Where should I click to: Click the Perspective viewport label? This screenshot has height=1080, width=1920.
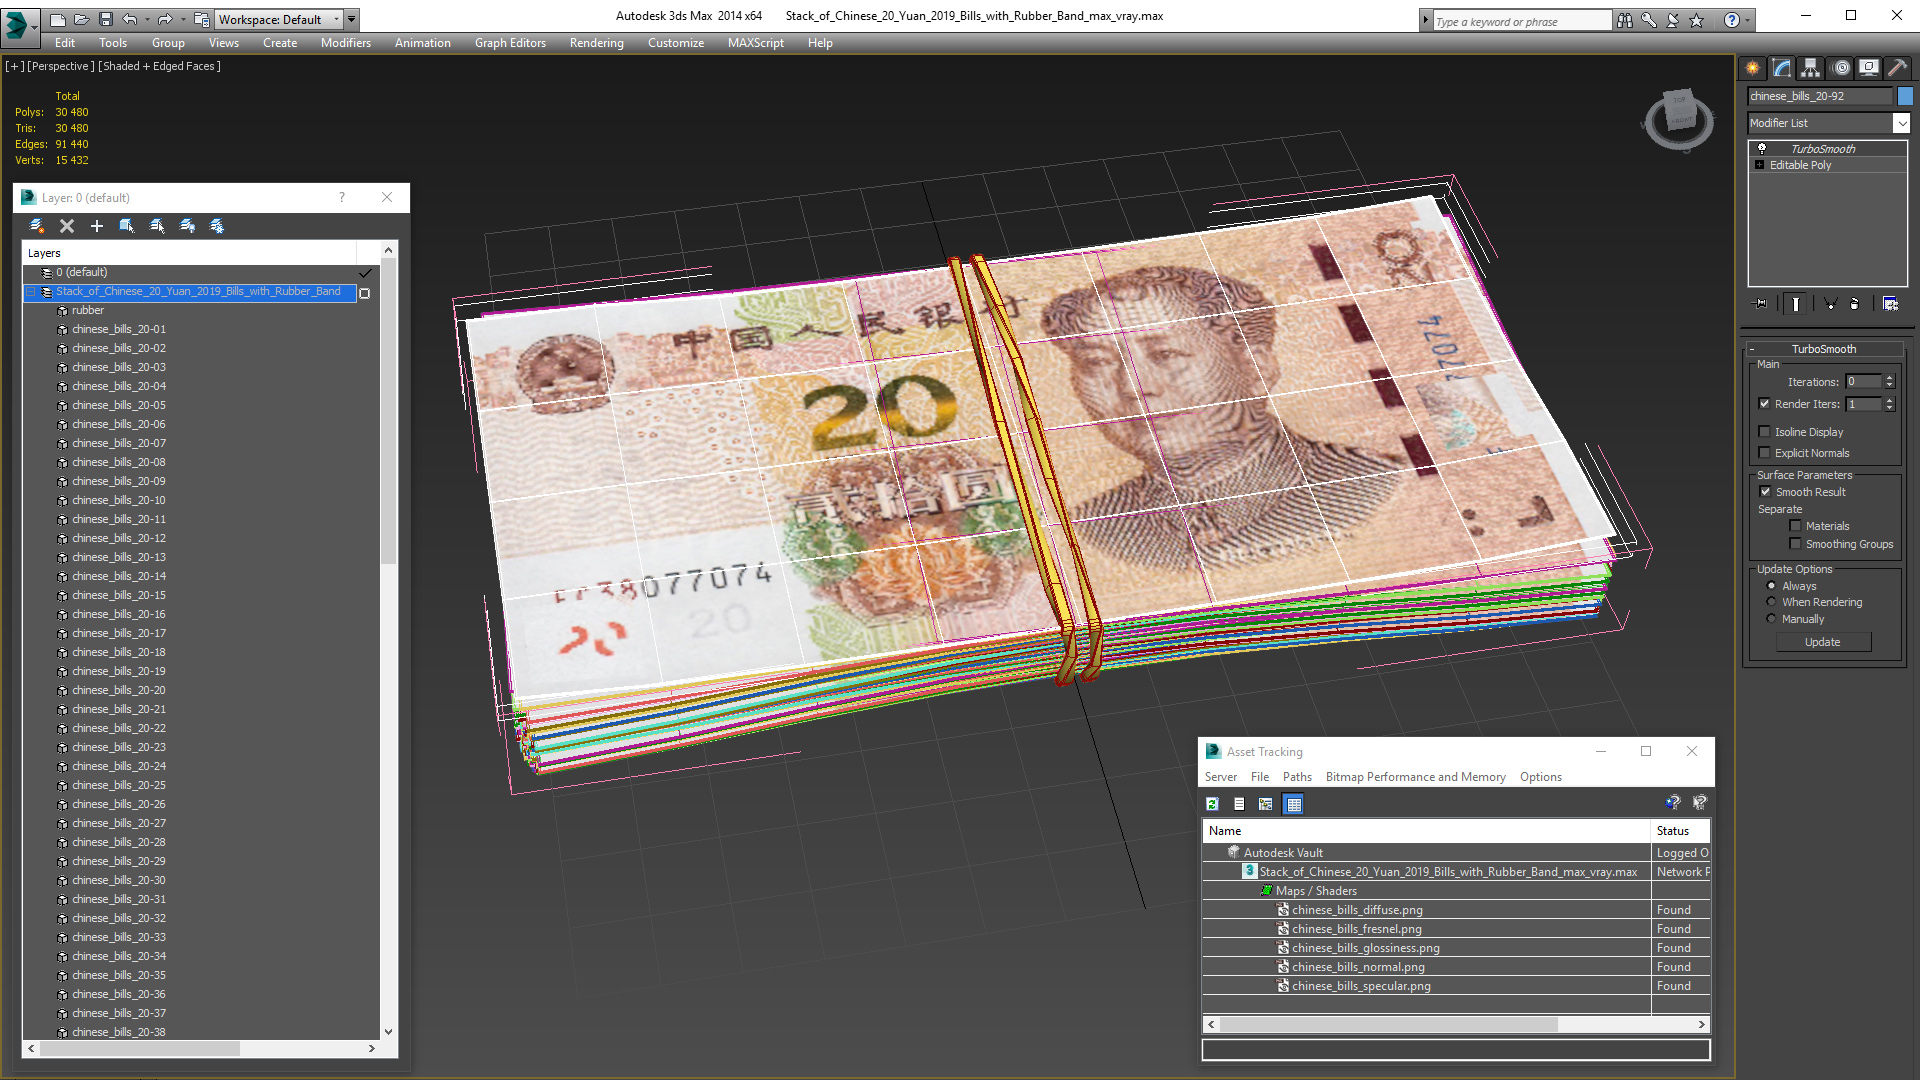tap(60, 66)
